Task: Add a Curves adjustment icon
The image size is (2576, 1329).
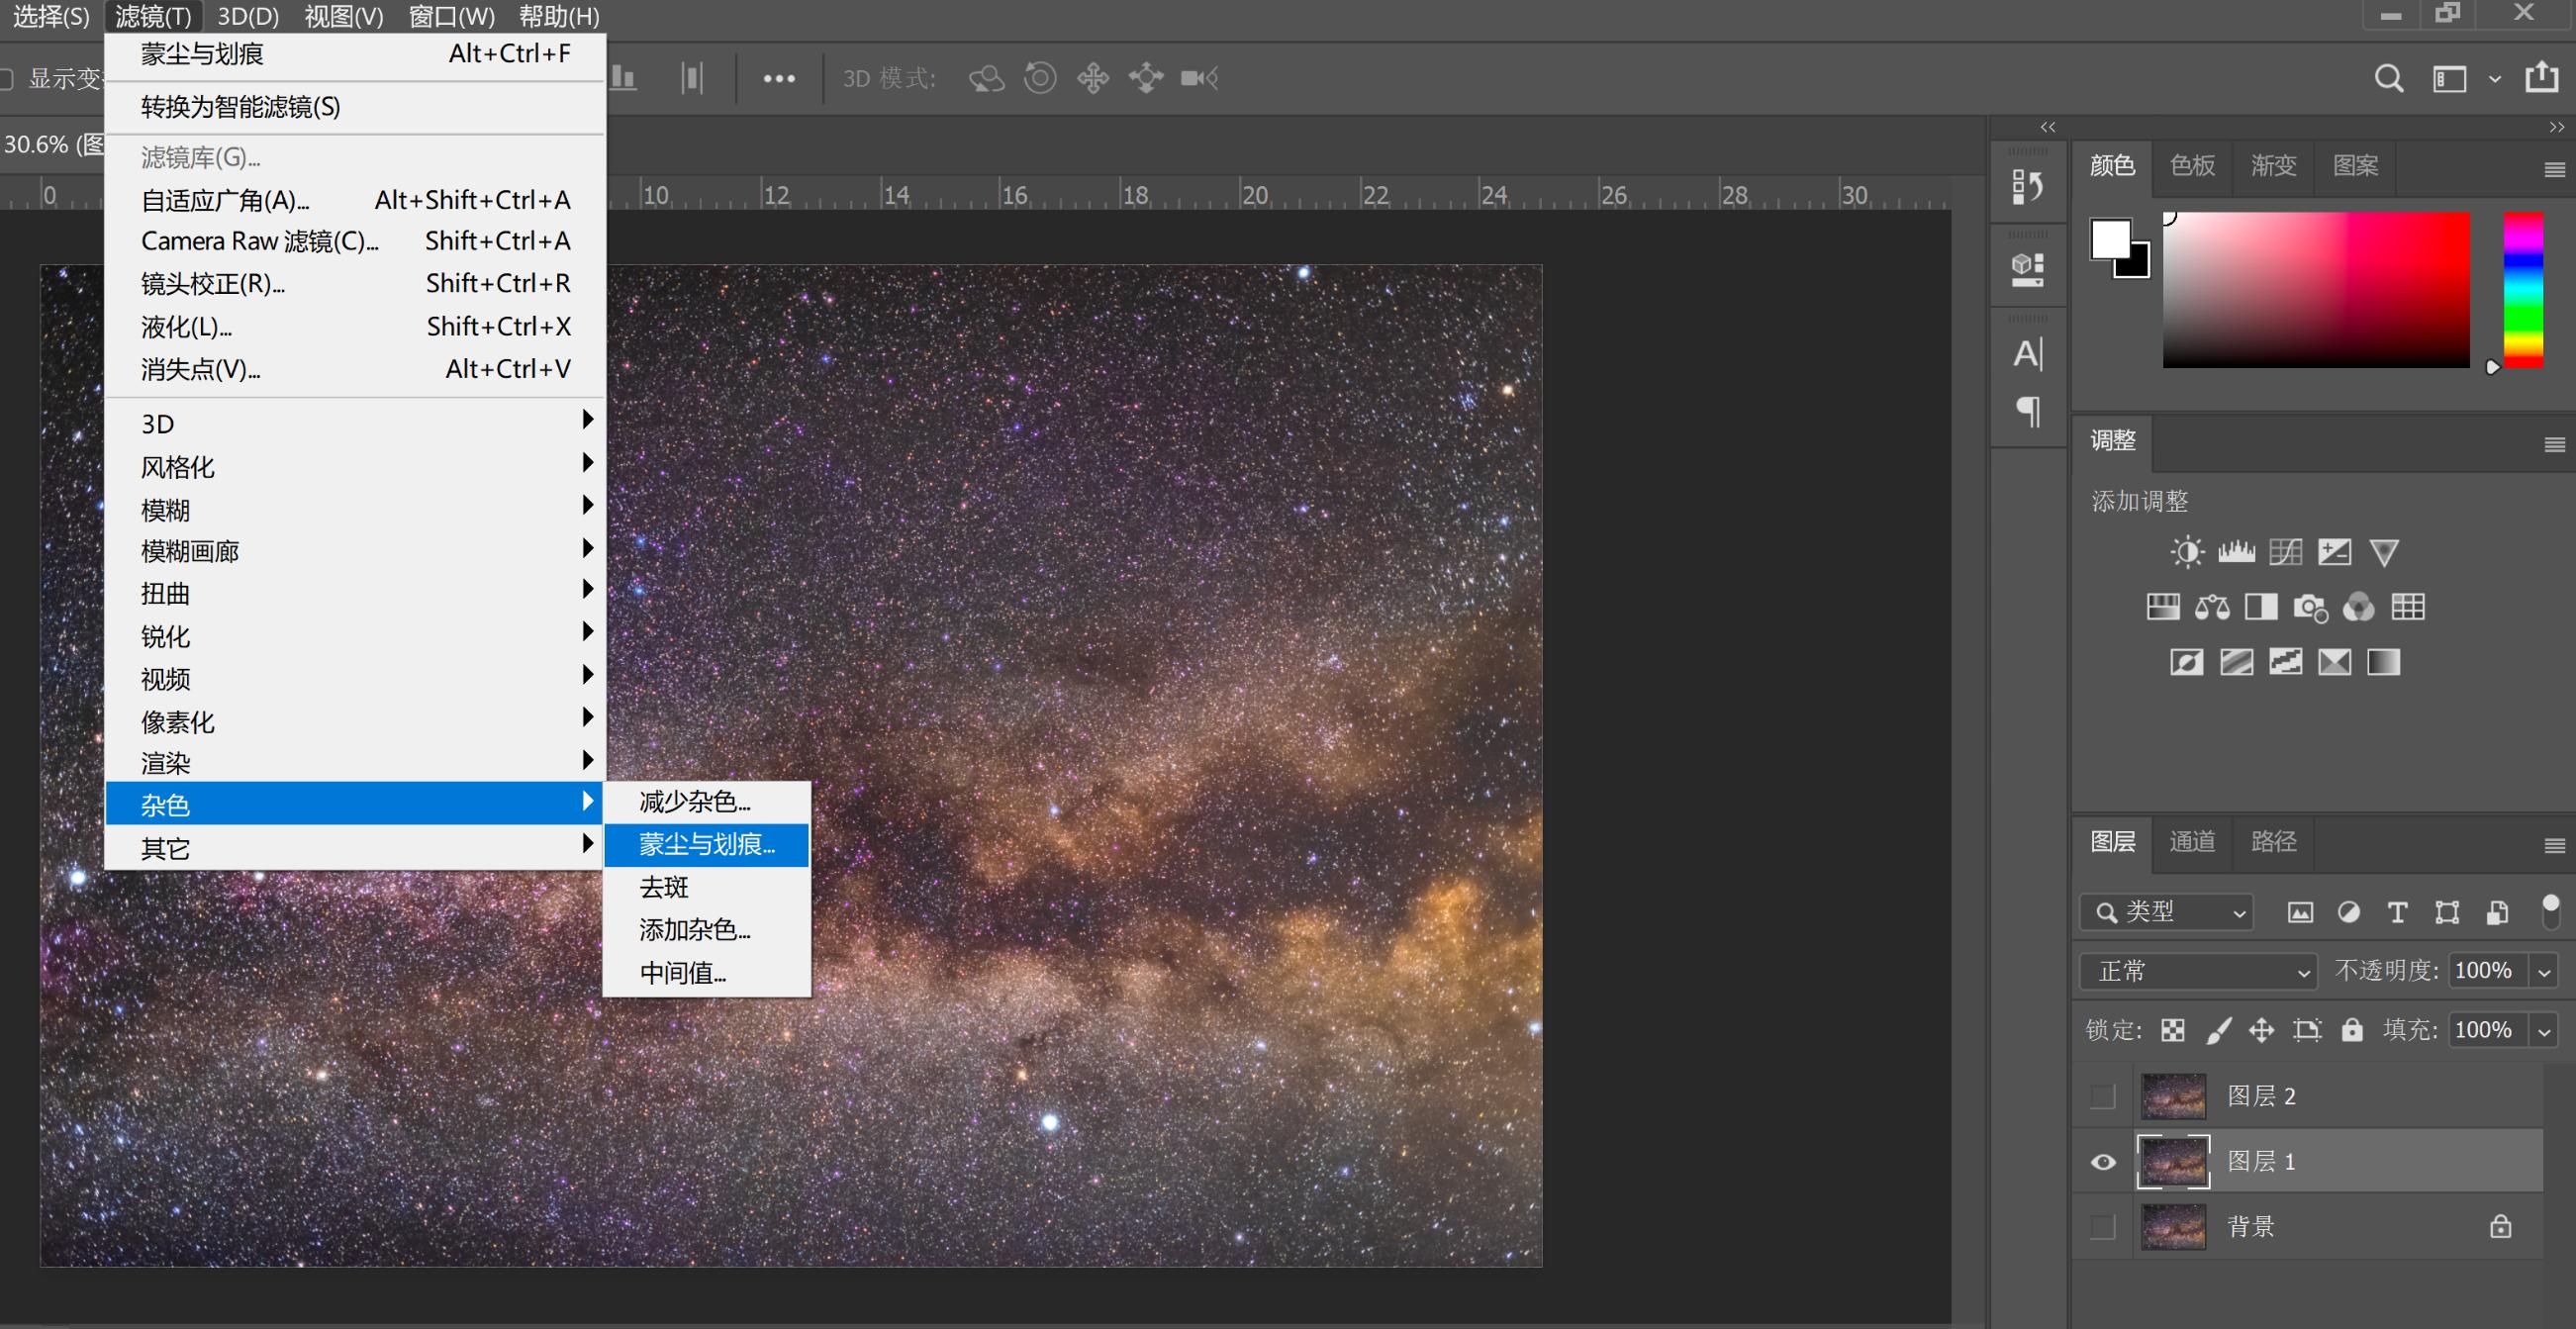Action: (x=2285, y=552)
